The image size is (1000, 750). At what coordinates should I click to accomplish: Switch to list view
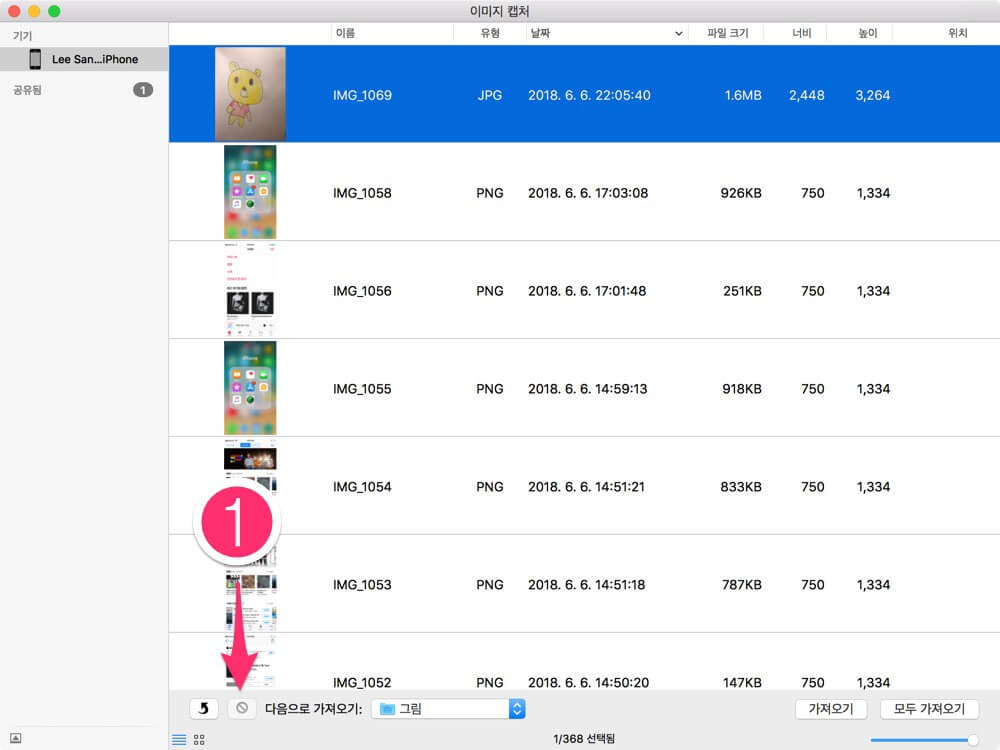click(x=179, y=739)
